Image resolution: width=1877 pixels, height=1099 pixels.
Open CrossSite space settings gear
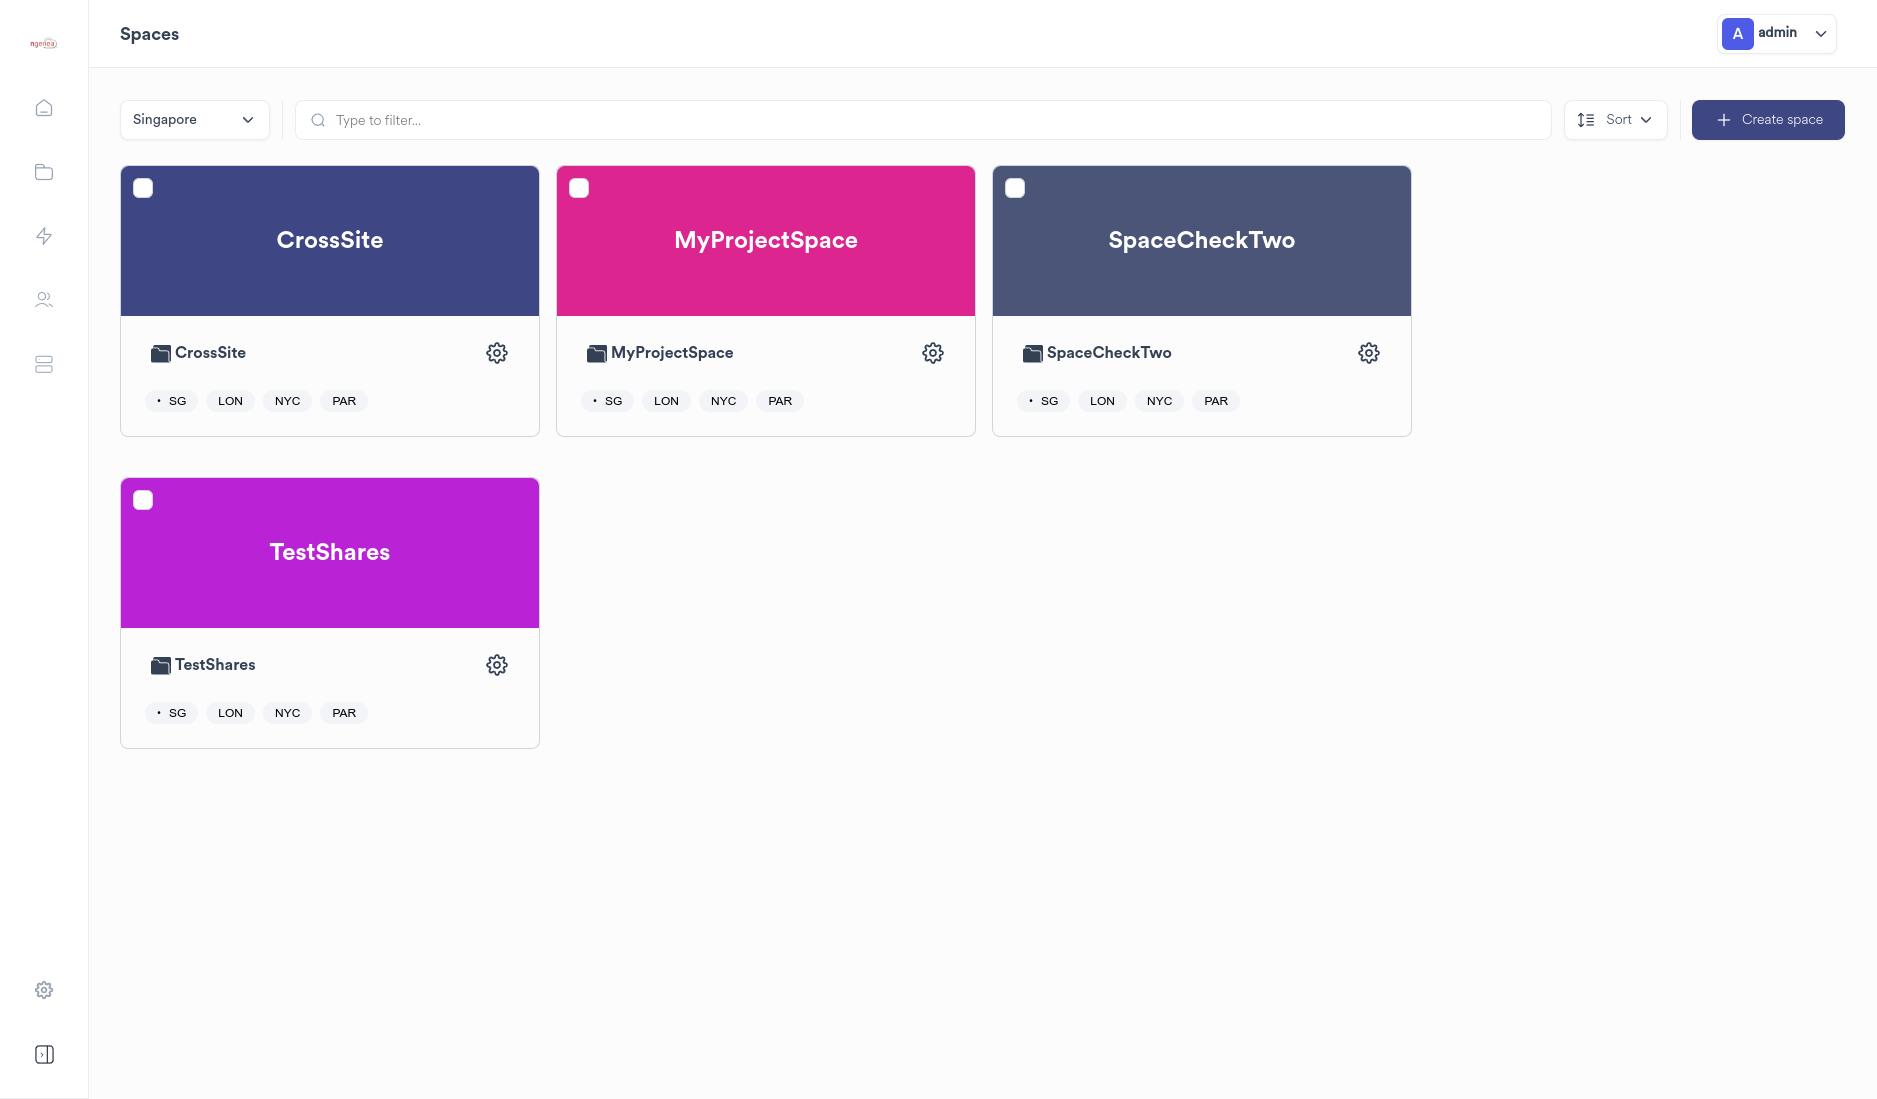pos(497,353)
